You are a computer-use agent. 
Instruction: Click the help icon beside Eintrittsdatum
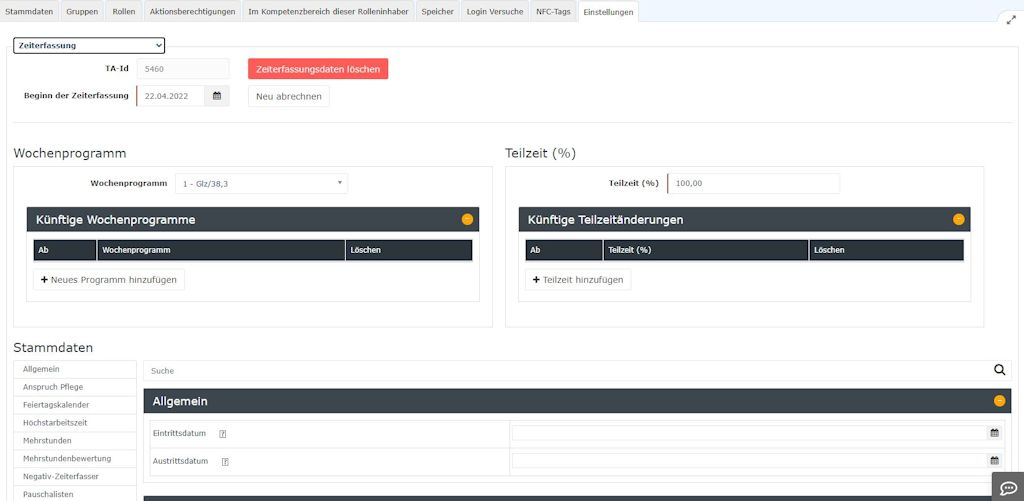223,434
